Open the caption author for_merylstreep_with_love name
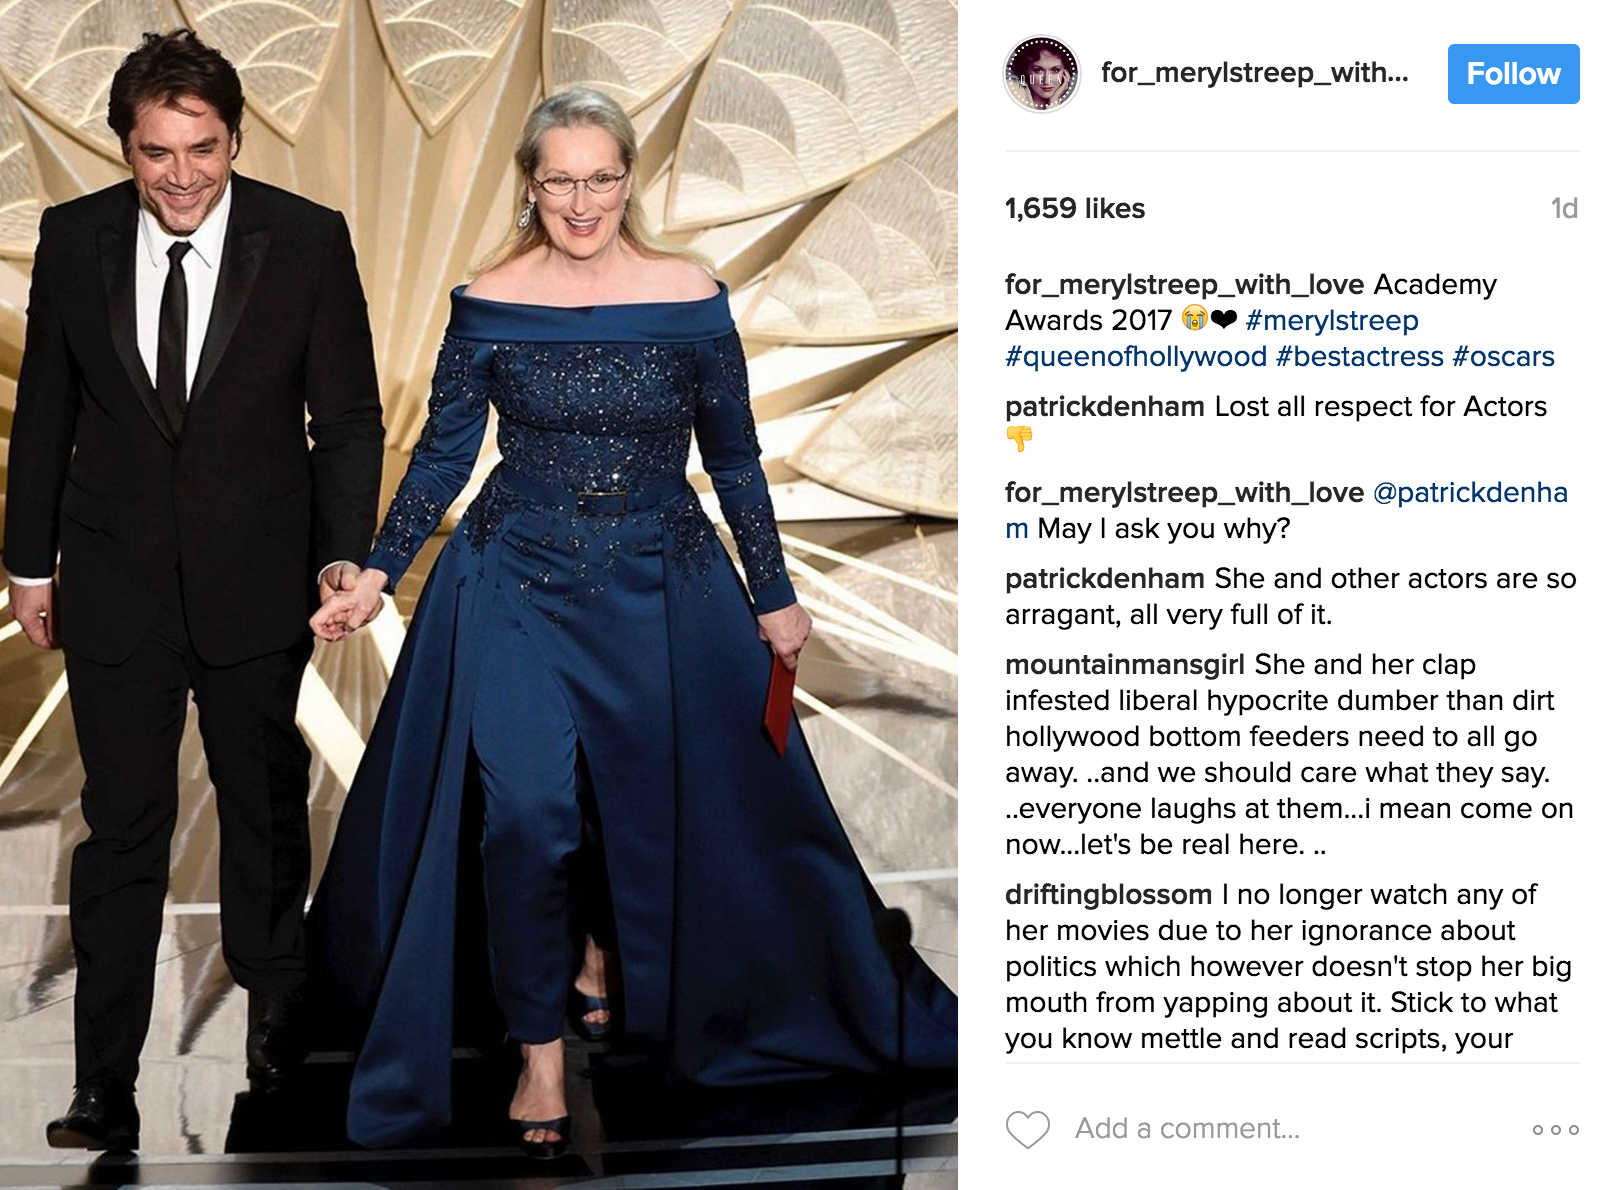 point(1184,284)
